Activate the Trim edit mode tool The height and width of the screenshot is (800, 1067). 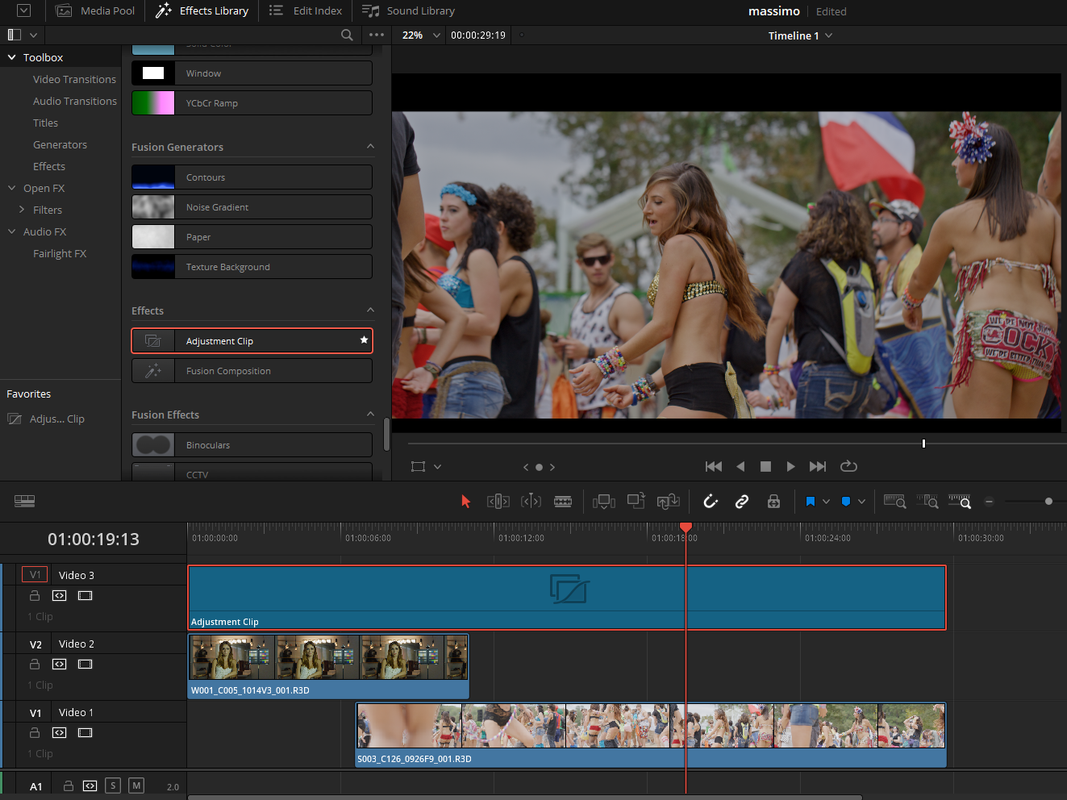click(498, 501)
